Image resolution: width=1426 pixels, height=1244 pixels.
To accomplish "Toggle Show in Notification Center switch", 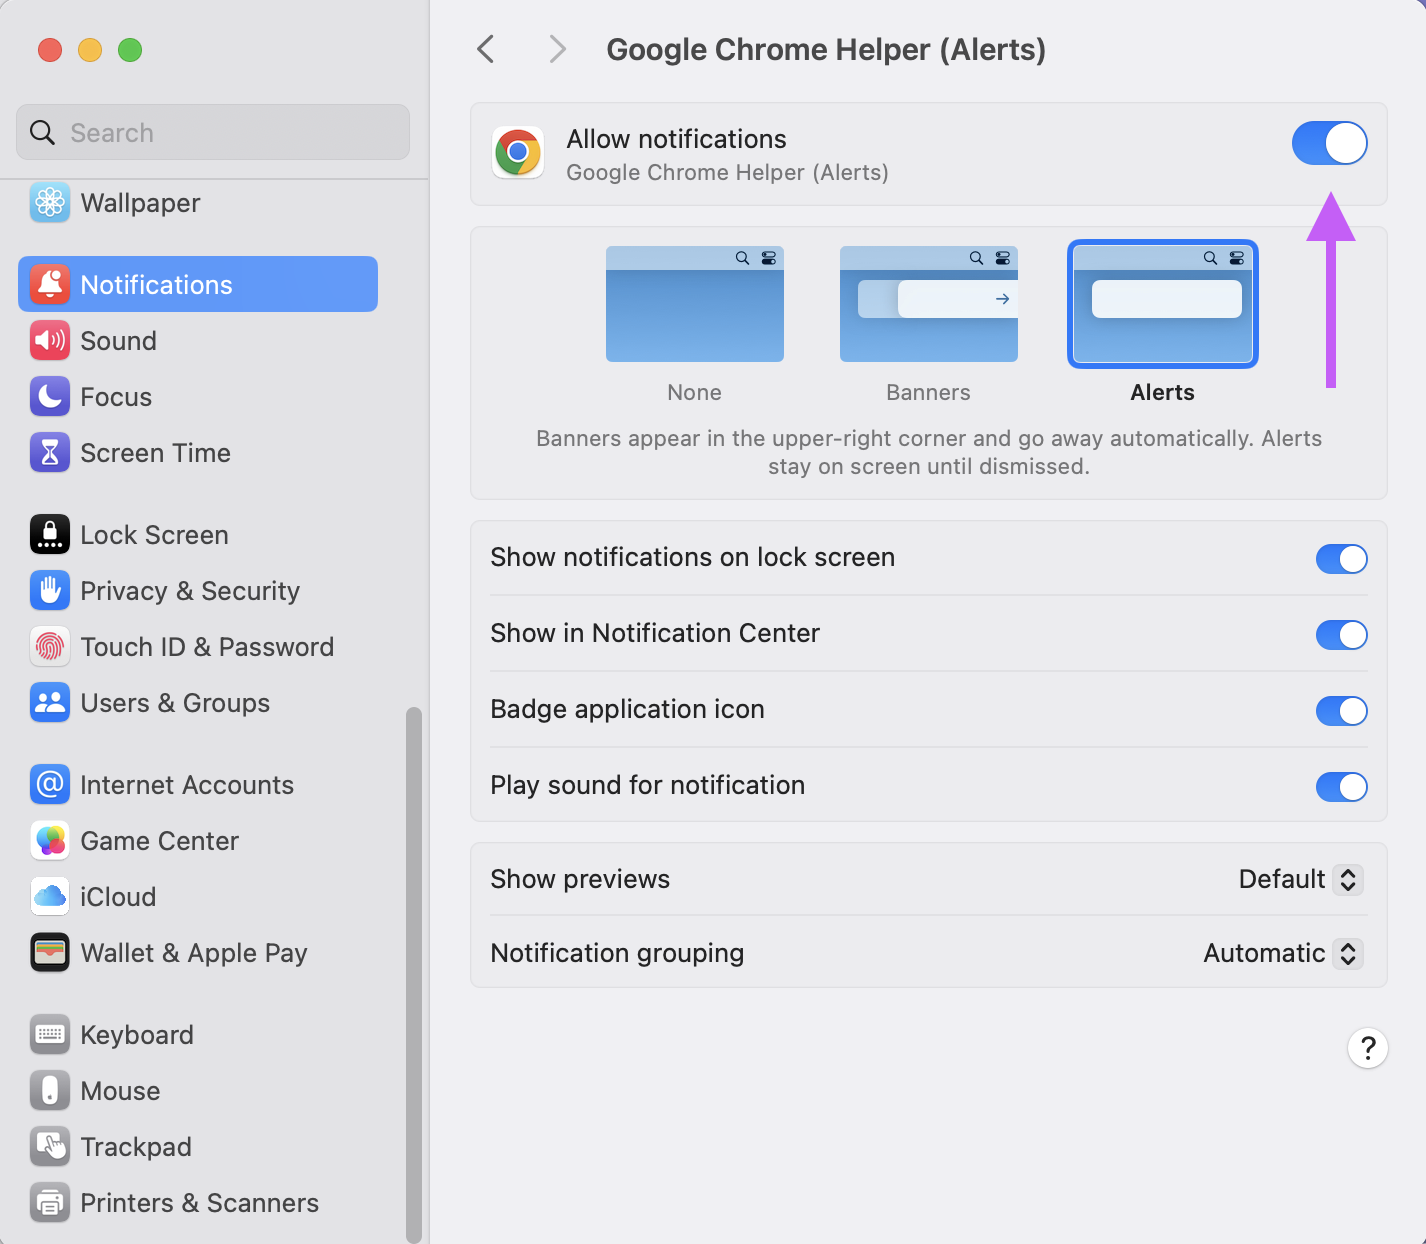I will tap(1341, 634).
